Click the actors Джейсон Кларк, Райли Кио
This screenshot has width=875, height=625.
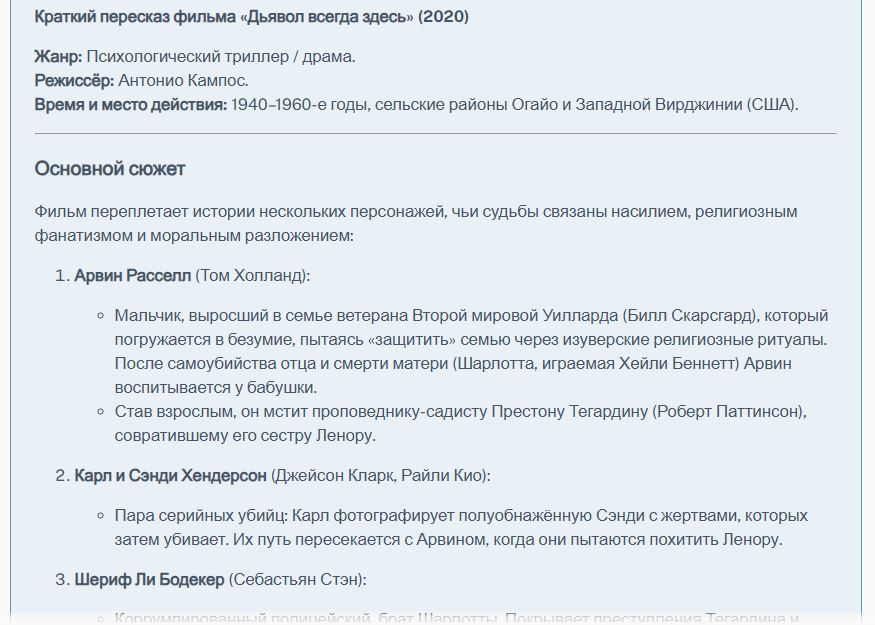pyautogui.click(x=379, y=475)
